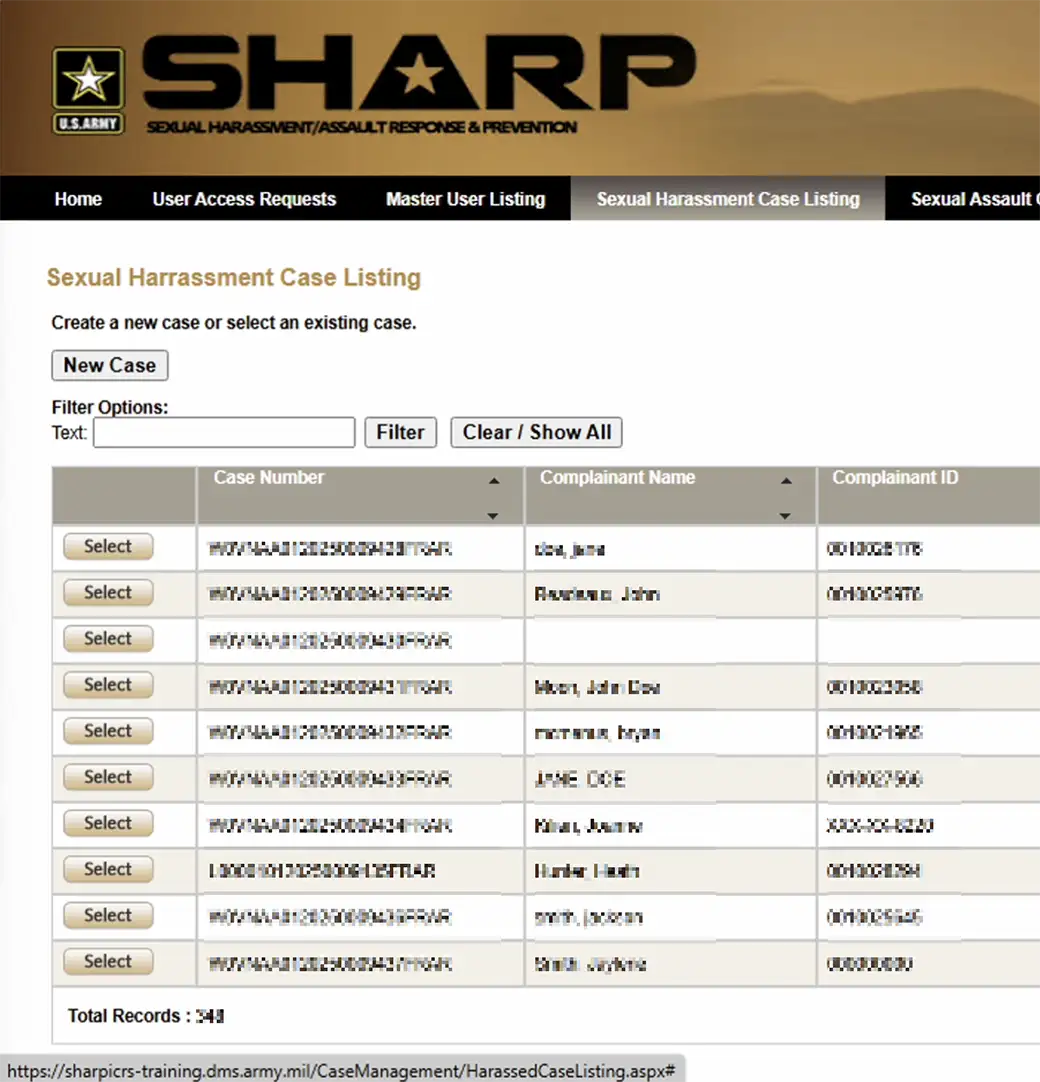Open the User Access Requests tab
1040x1082 pixels.
tap(244, 199)
